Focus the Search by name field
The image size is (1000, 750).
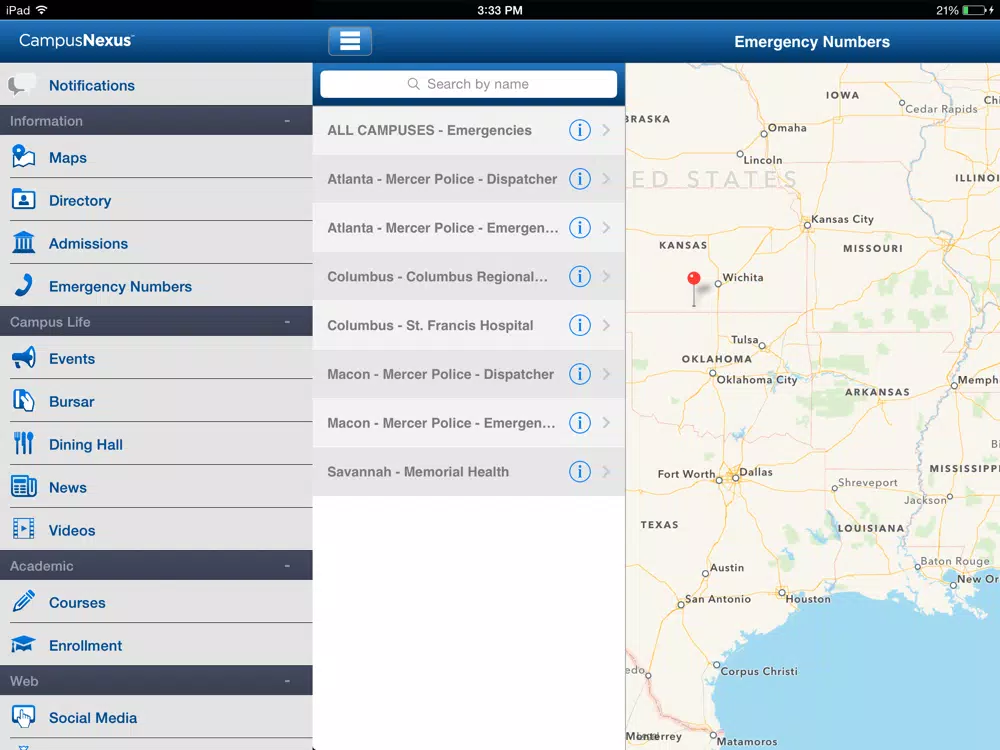click(x=469, y=84)
